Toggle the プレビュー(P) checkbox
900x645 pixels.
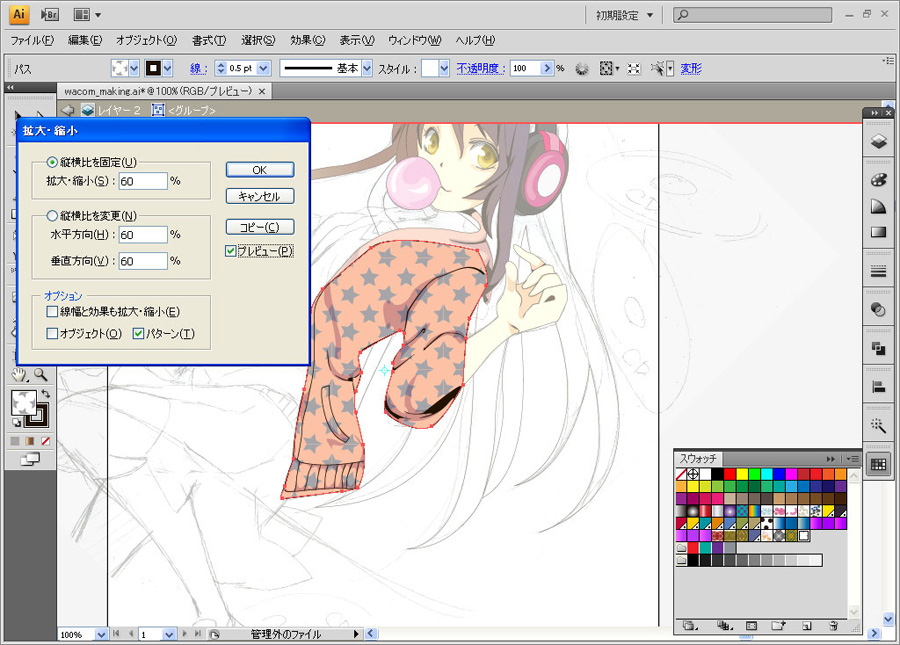pyautogui.click(x=231, y=251)
